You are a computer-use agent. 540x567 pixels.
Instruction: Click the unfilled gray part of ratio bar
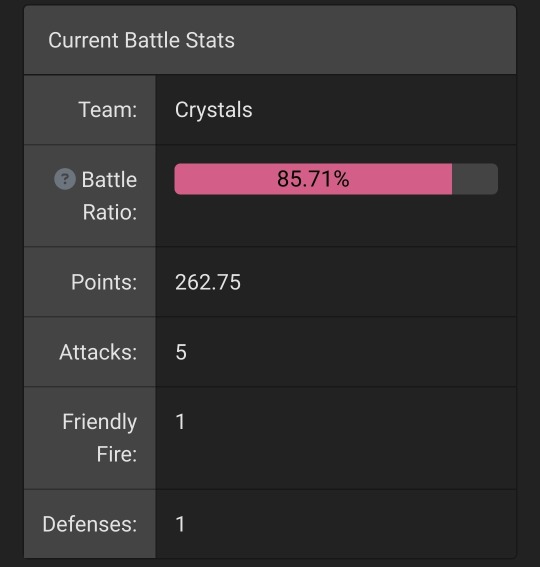tap(475, 179)
